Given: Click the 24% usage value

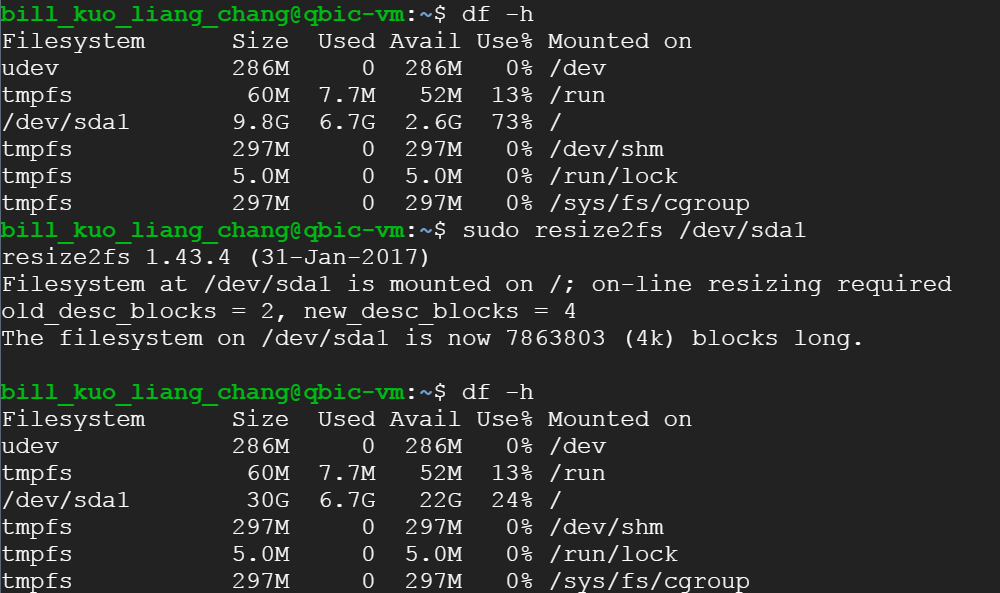Looking at the screenshot, I should [504, 500].
